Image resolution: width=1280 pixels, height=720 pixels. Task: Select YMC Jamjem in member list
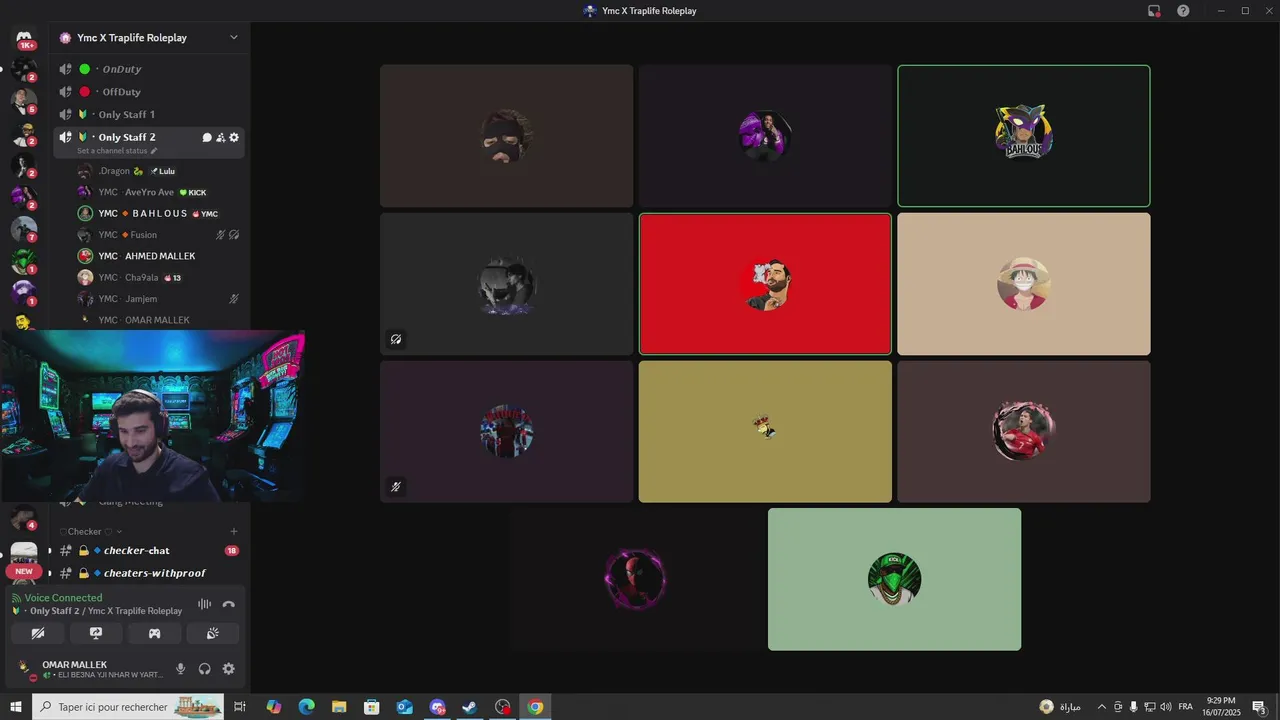click(158, 299)
